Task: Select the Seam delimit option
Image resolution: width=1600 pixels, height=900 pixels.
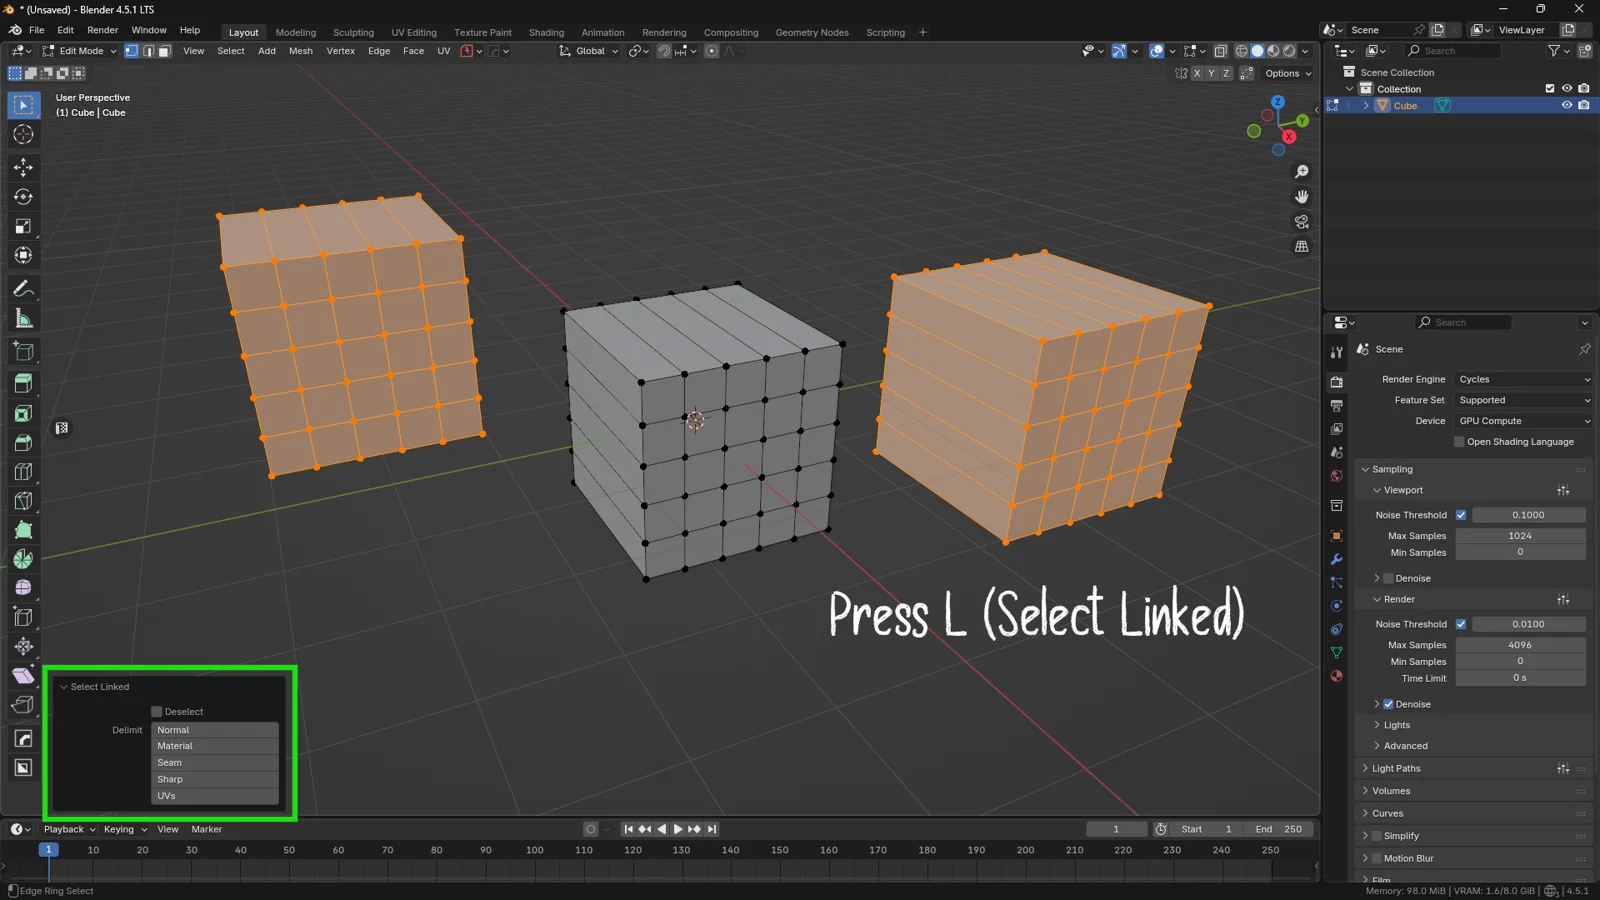Action: tap(215, 763)
